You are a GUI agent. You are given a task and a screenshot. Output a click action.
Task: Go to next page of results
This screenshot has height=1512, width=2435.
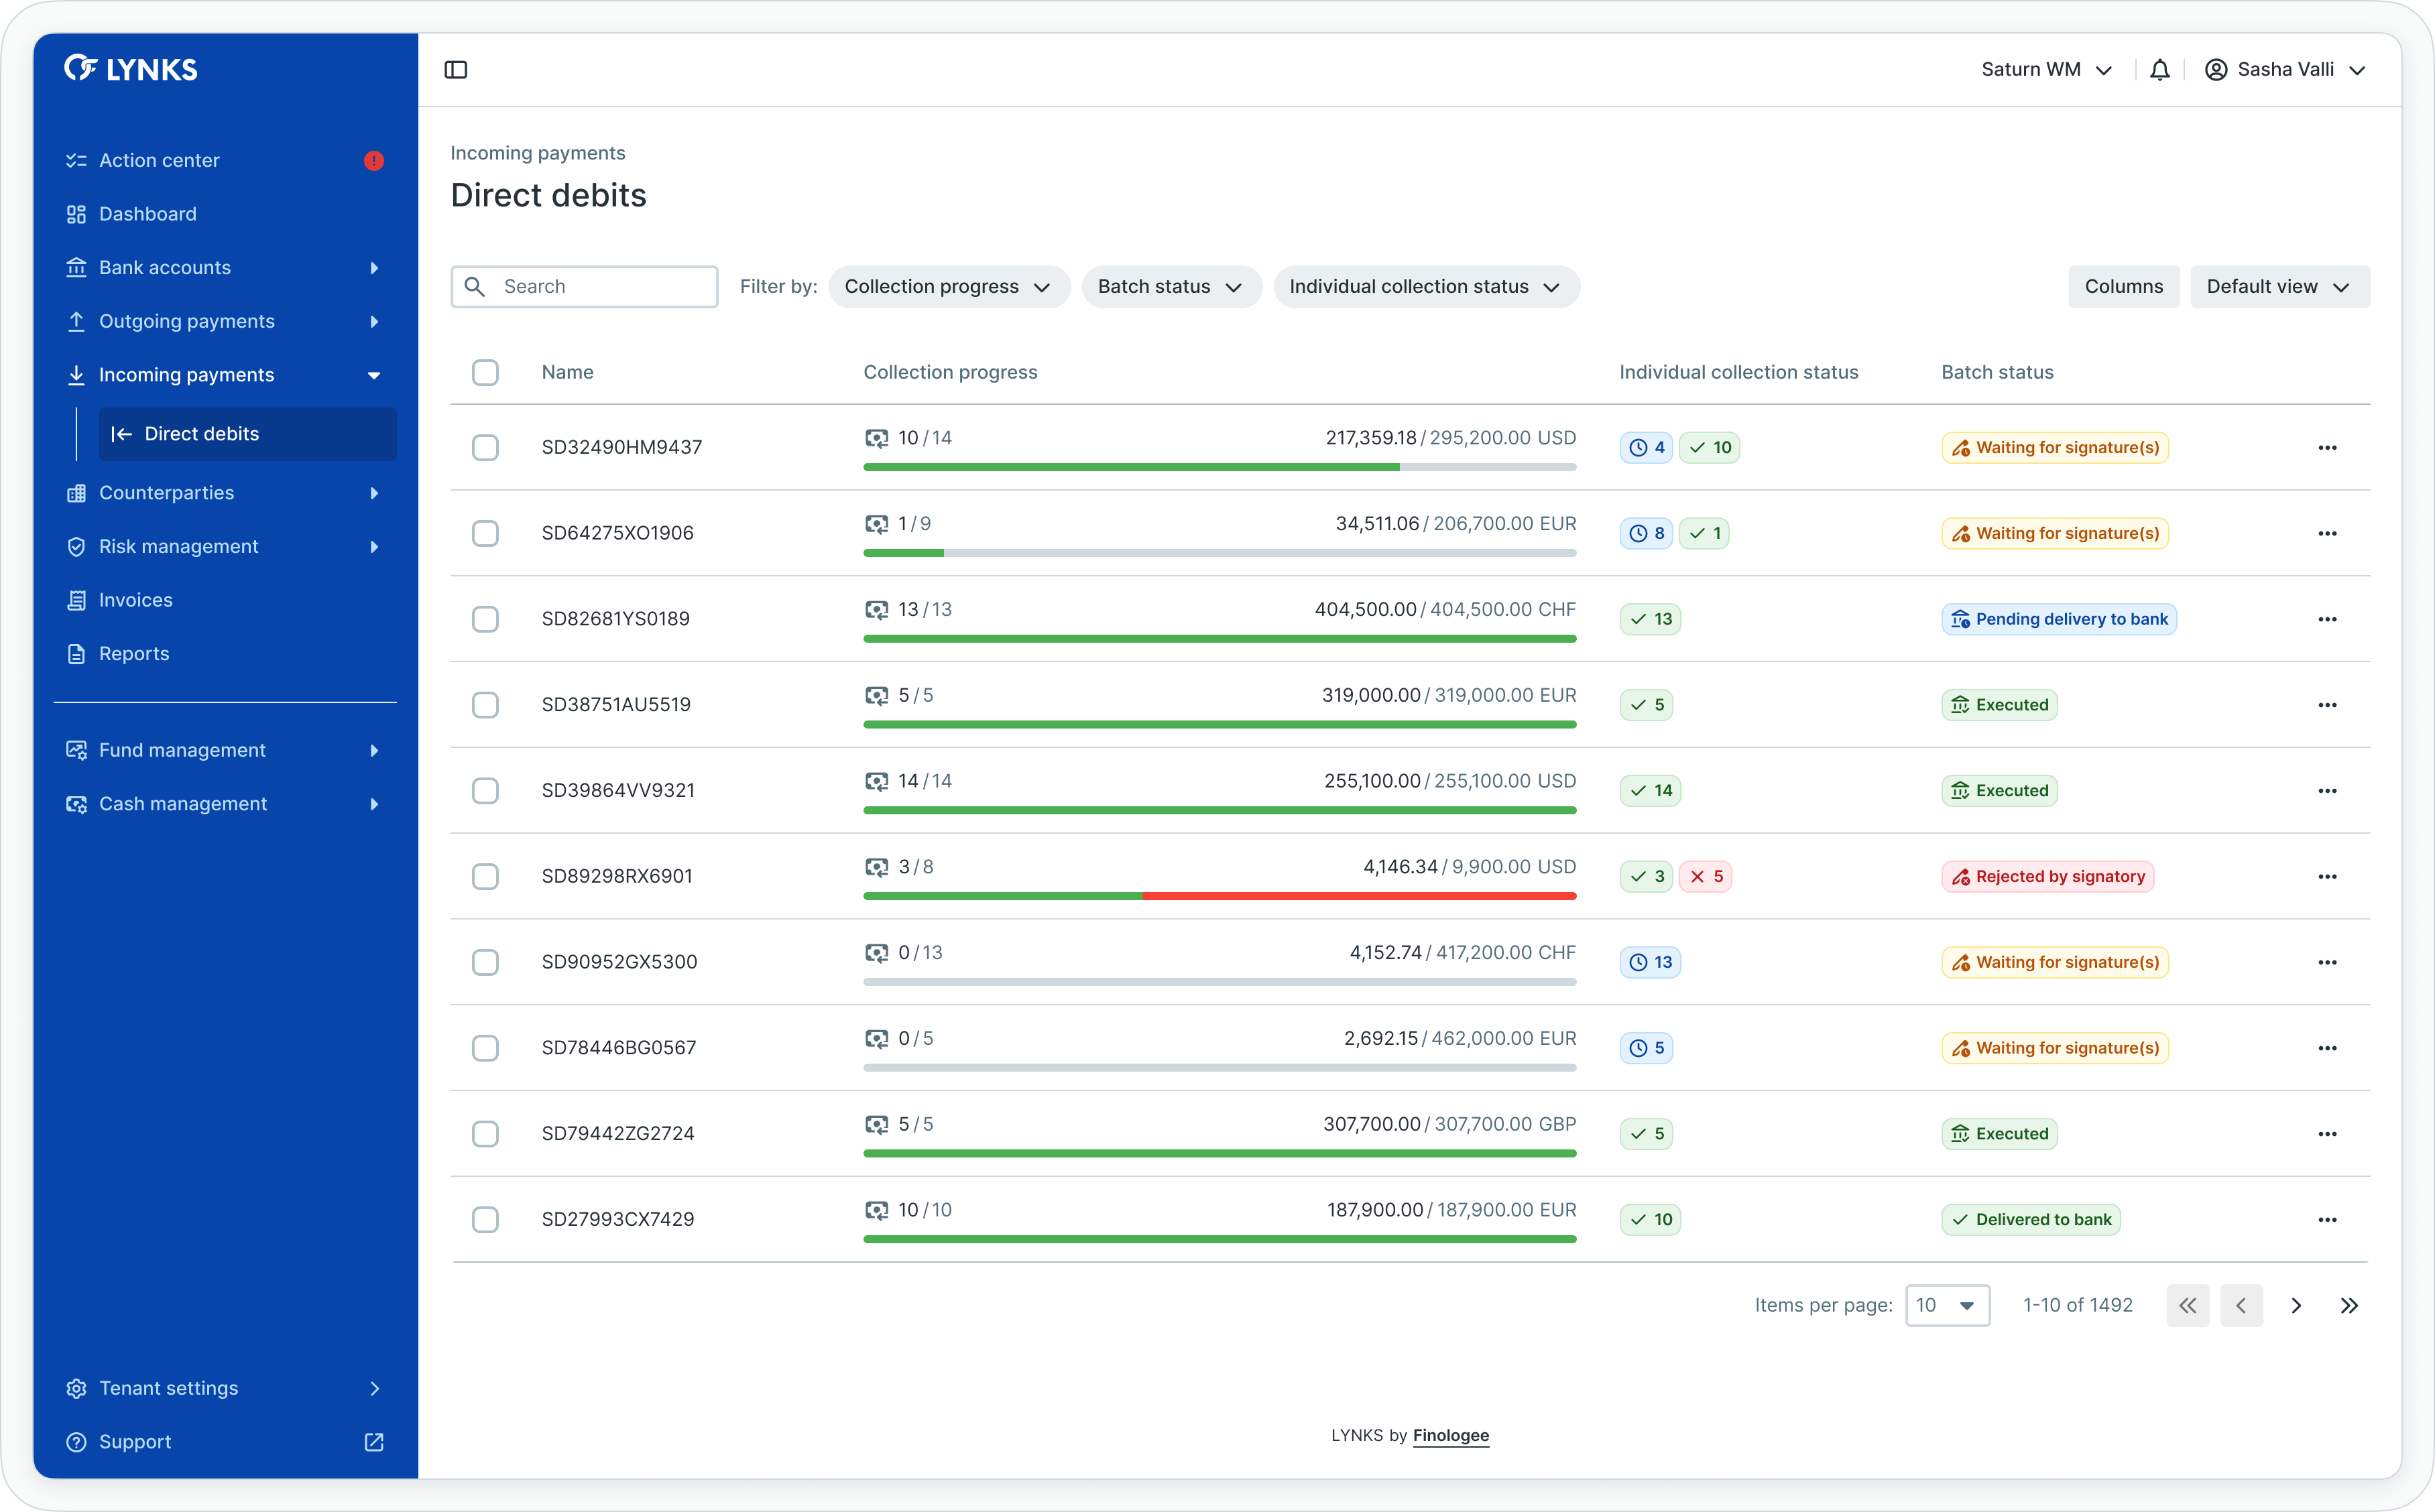click(x=2296, y=1306)
